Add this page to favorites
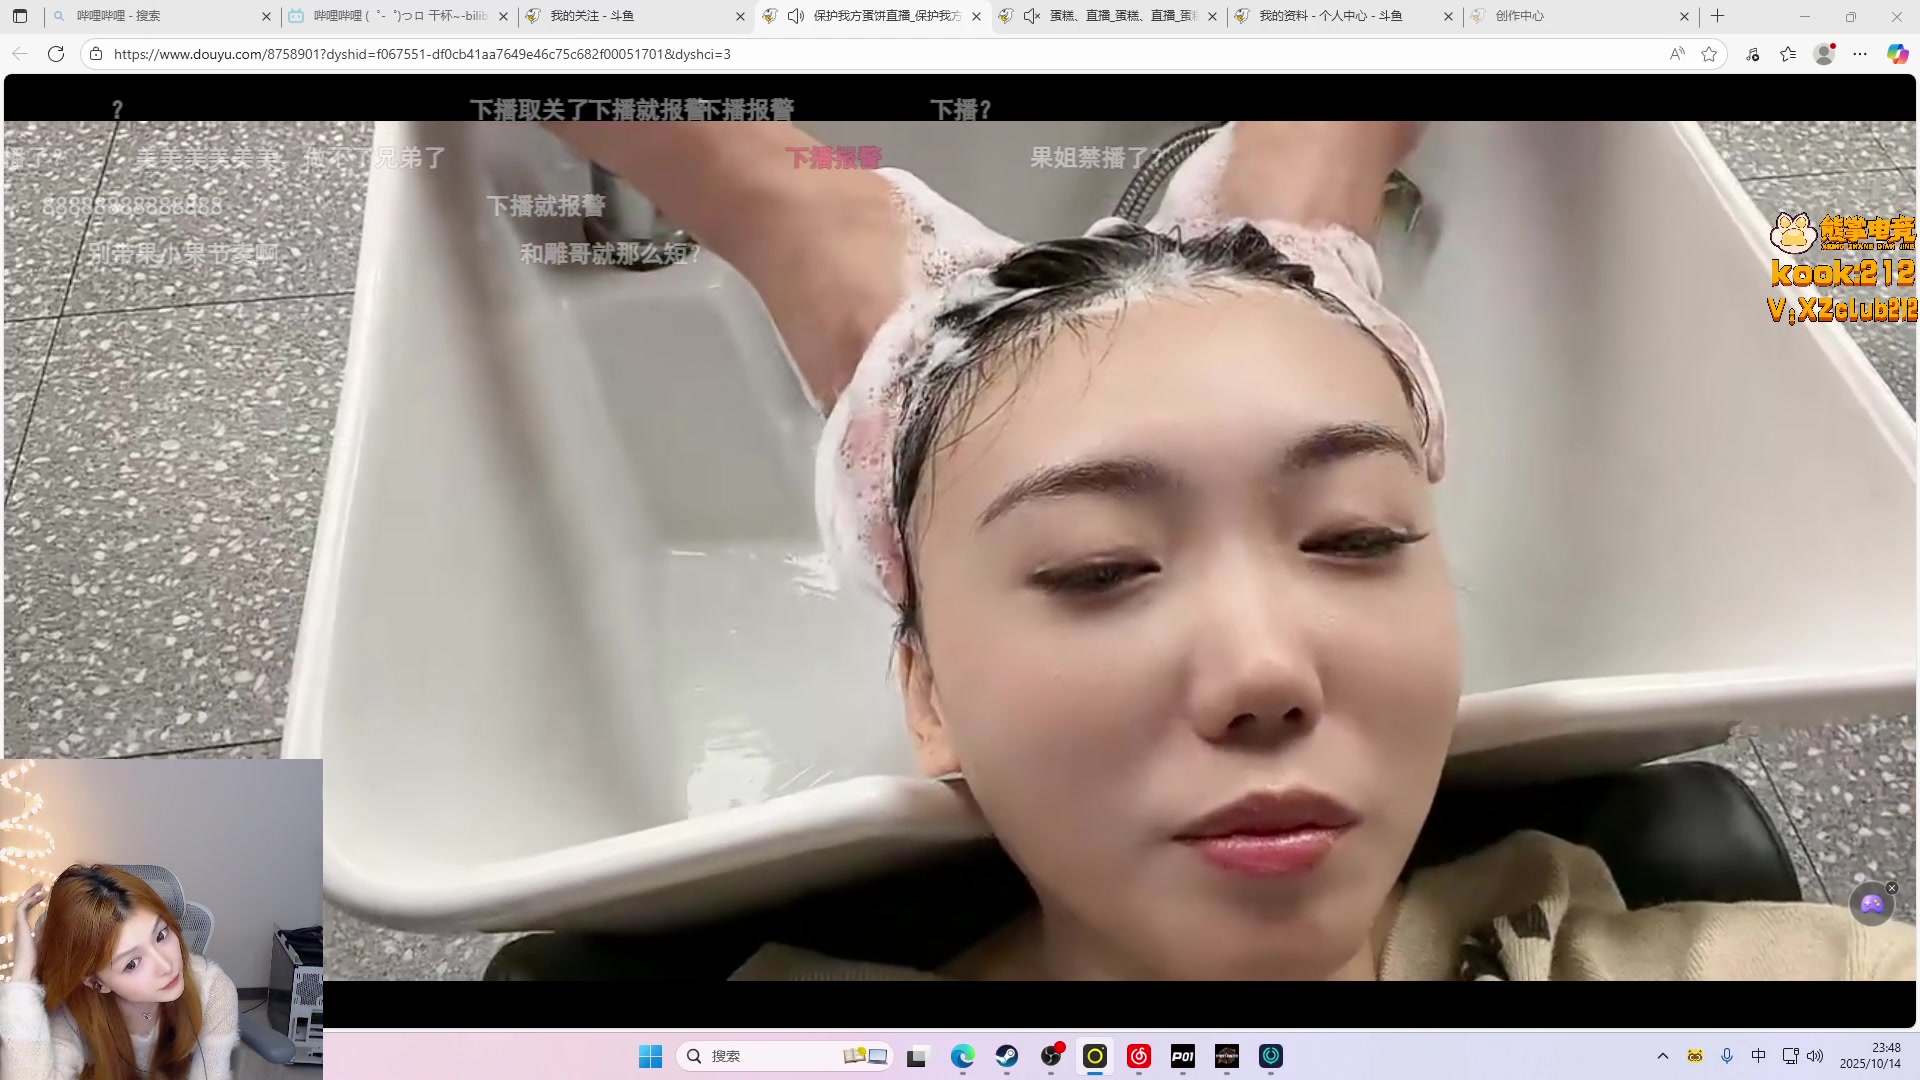Screen dimensions: 1920x1080 click(1709, 54)
